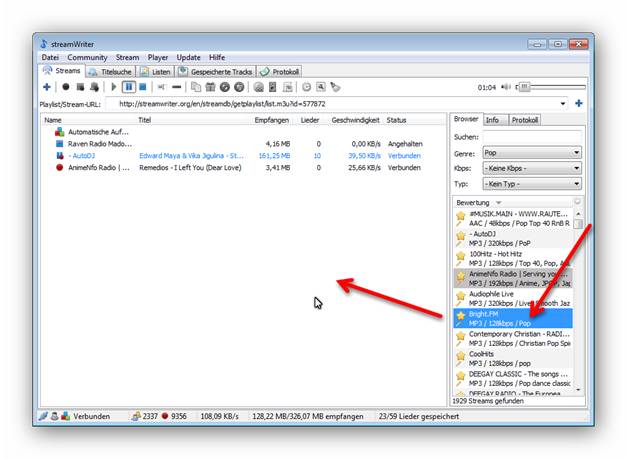Open the Gespeicherte Tracks tab
The image size is (627, 459).
click(x=216, y=72)
